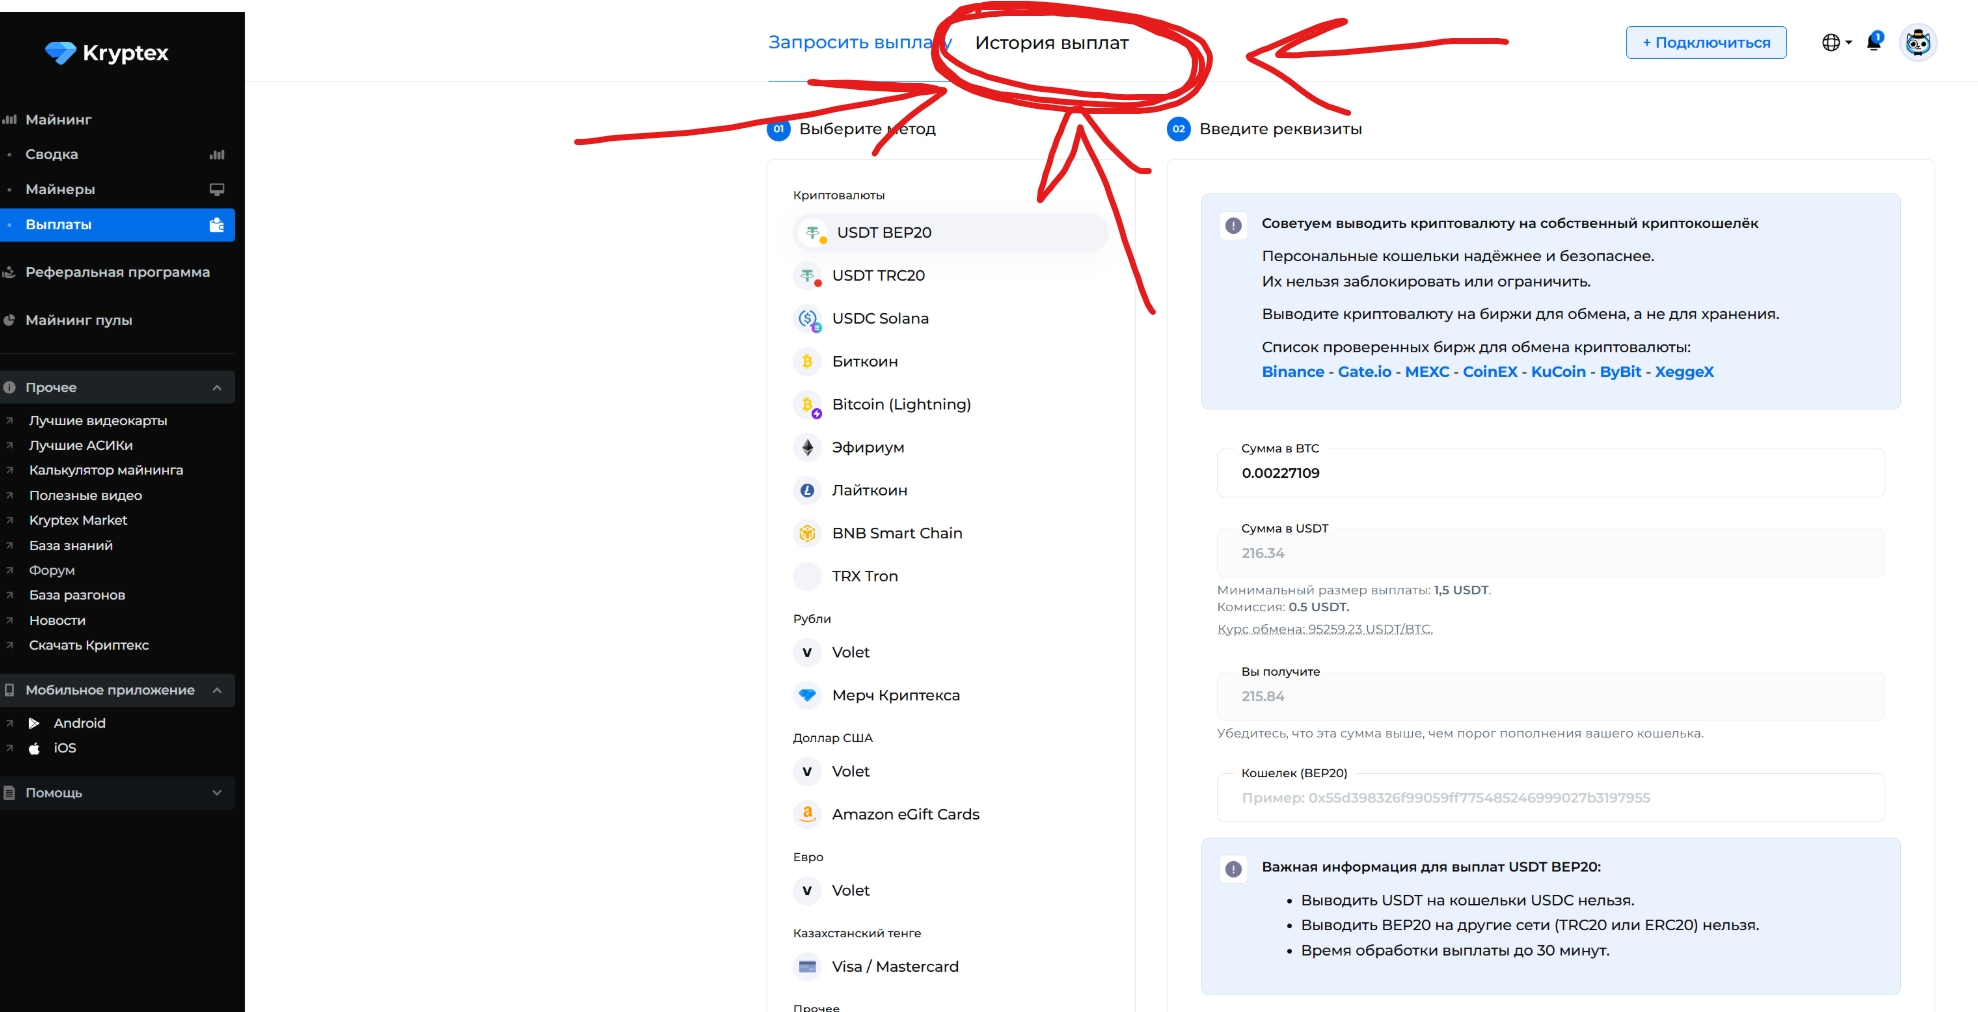Open the notifications bell
Image resolution: width=1978 pixels, height=1012 pixels.
point(1874,42)
